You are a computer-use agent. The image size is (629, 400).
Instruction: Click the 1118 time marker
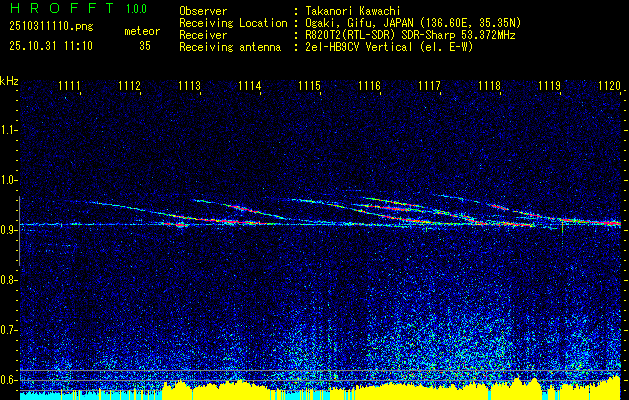point(489,85)
